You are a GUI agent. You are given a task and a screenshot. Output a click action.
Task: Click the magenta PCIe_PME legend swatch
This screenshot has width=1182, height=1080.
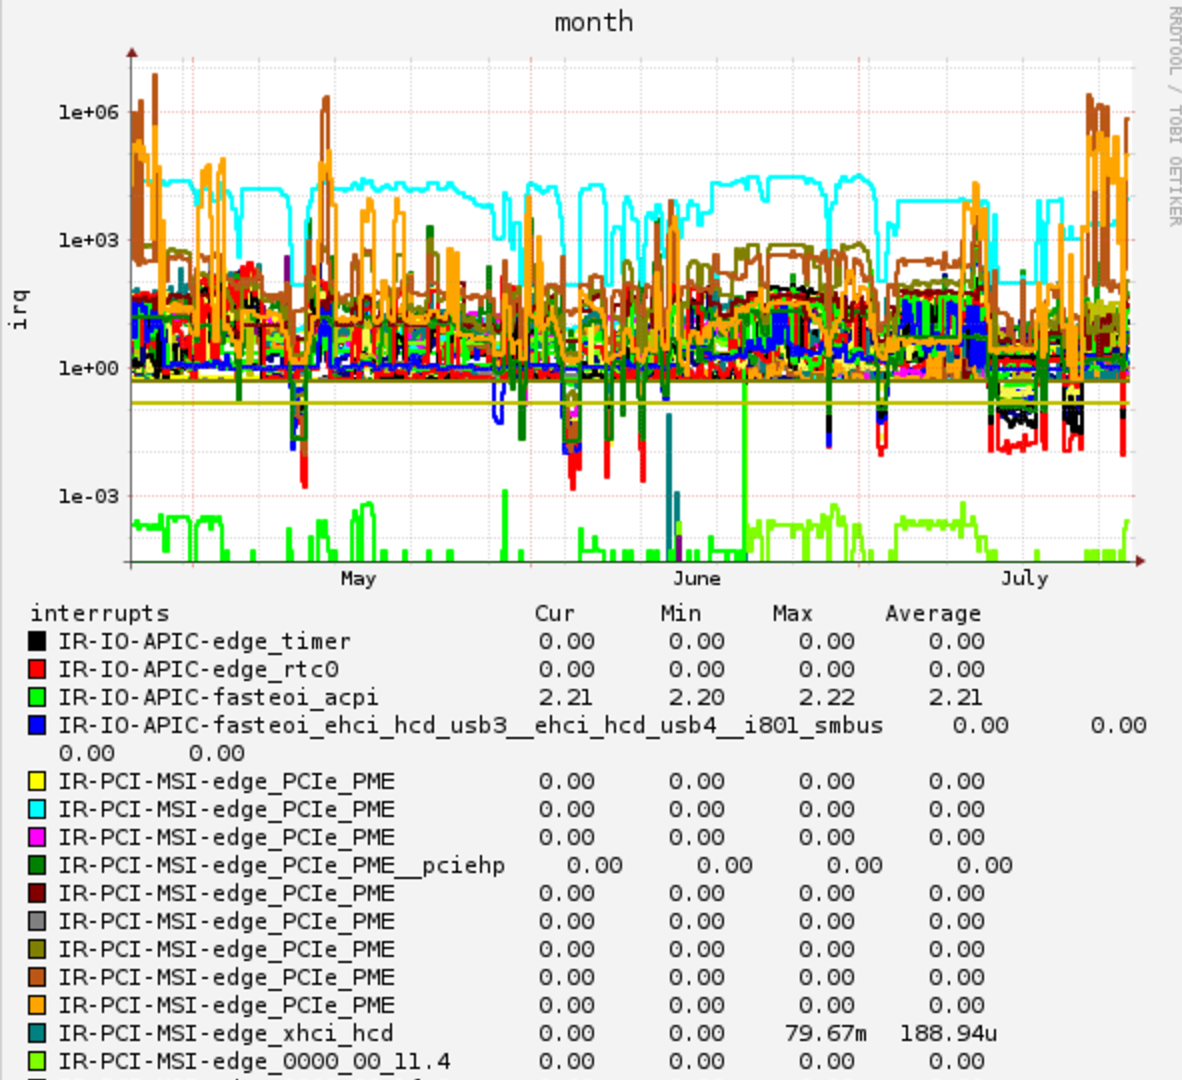click(x=37, y=837)
